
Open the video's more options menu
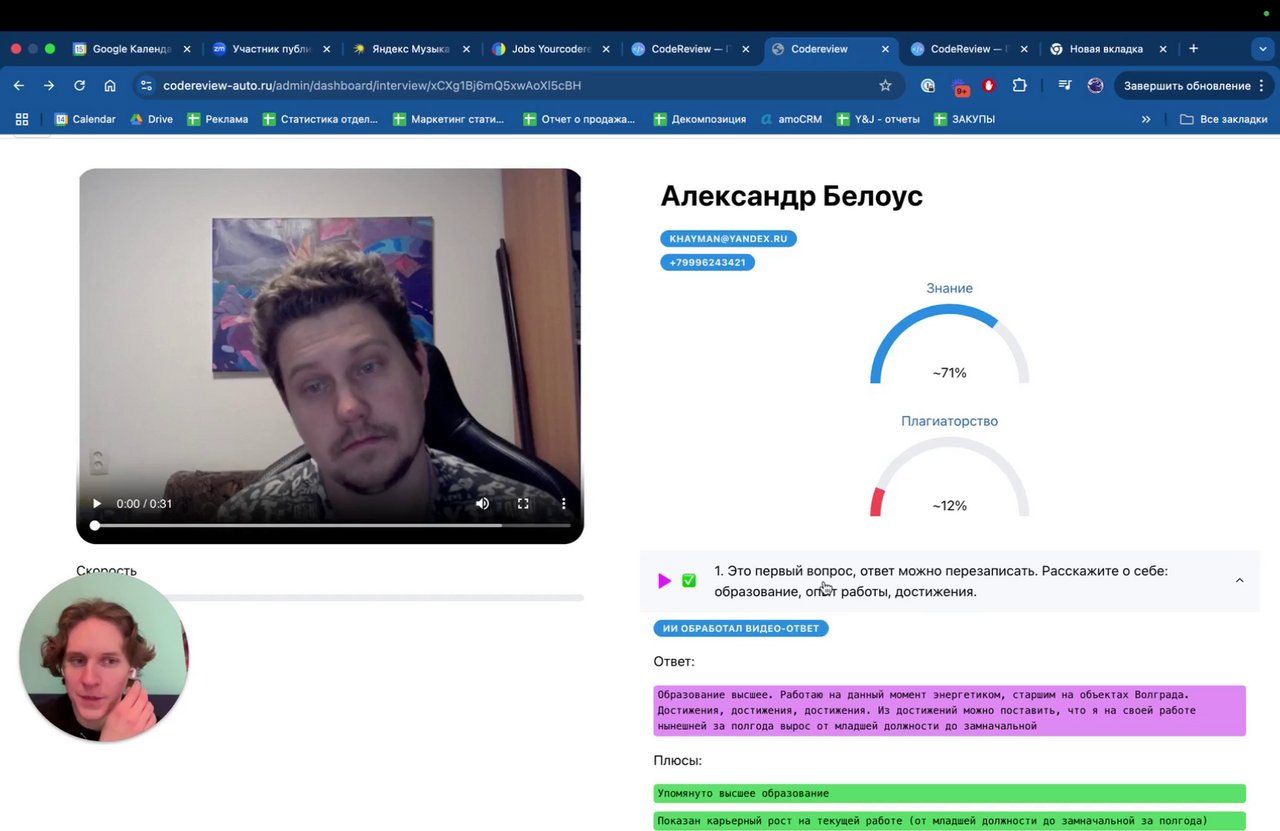pyautogui.click(x=563, y=504)
